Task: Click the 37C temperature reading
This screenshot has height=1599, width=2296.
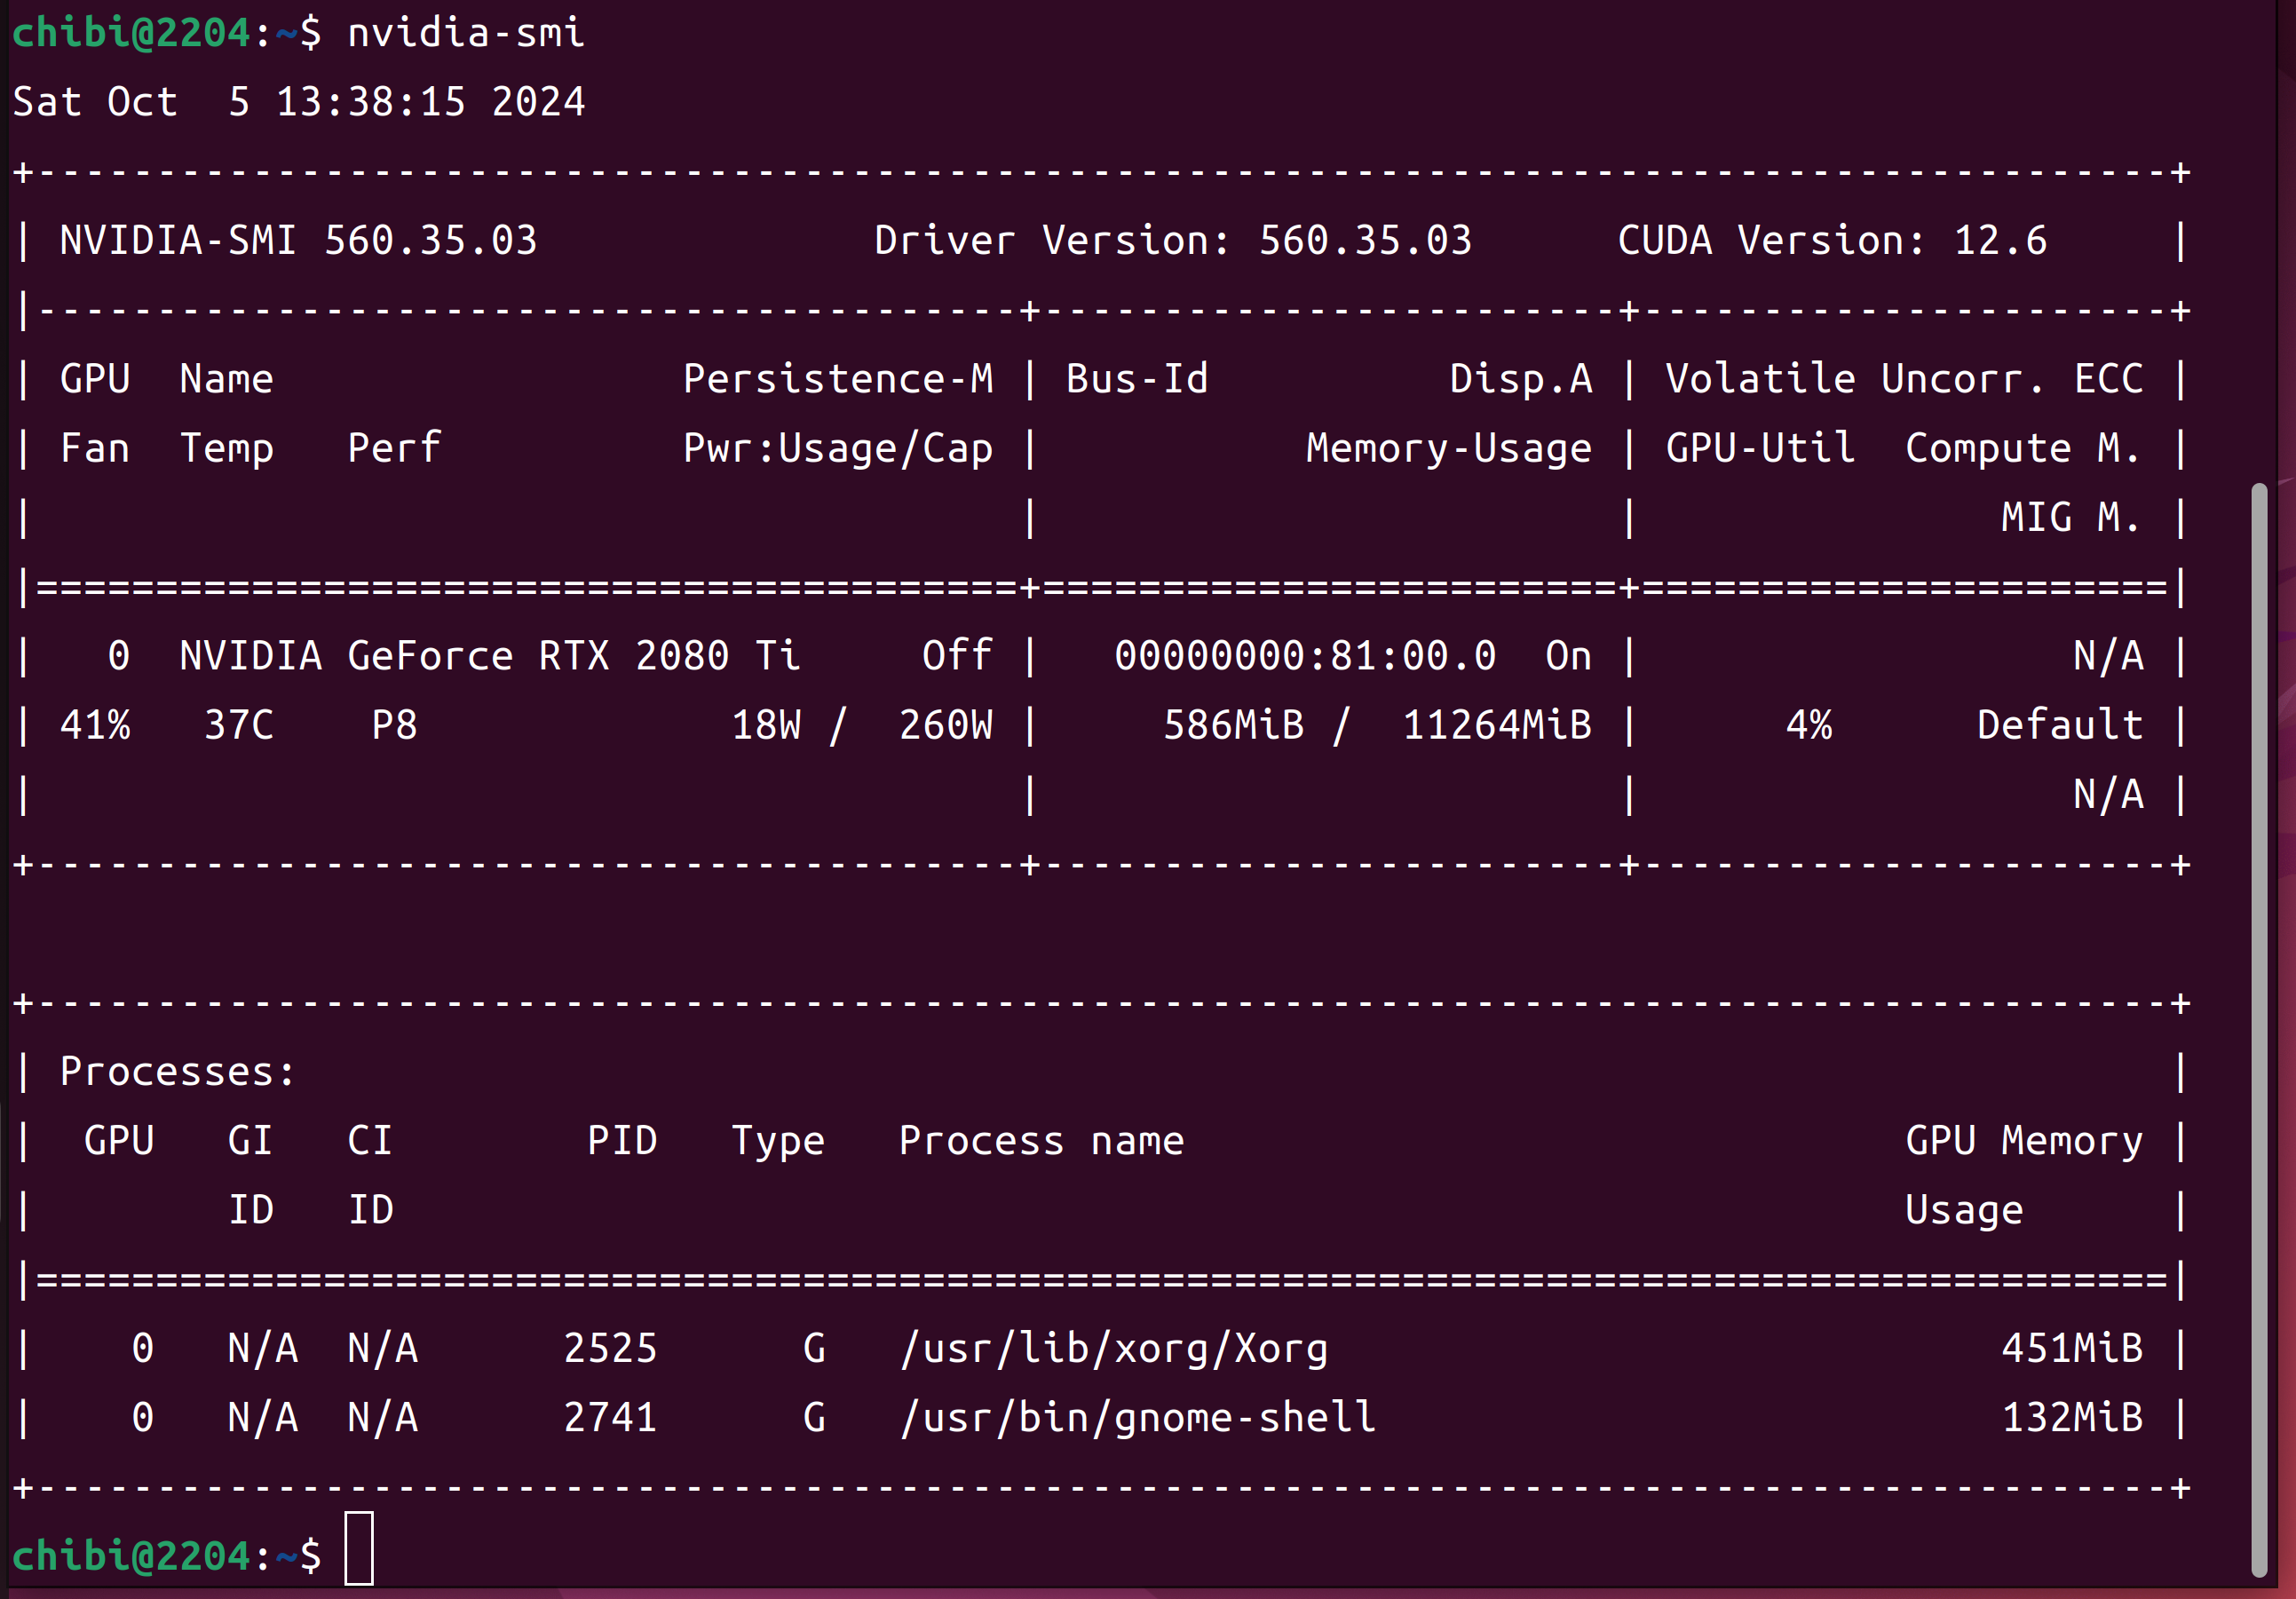Action: [x=238, y=725]
